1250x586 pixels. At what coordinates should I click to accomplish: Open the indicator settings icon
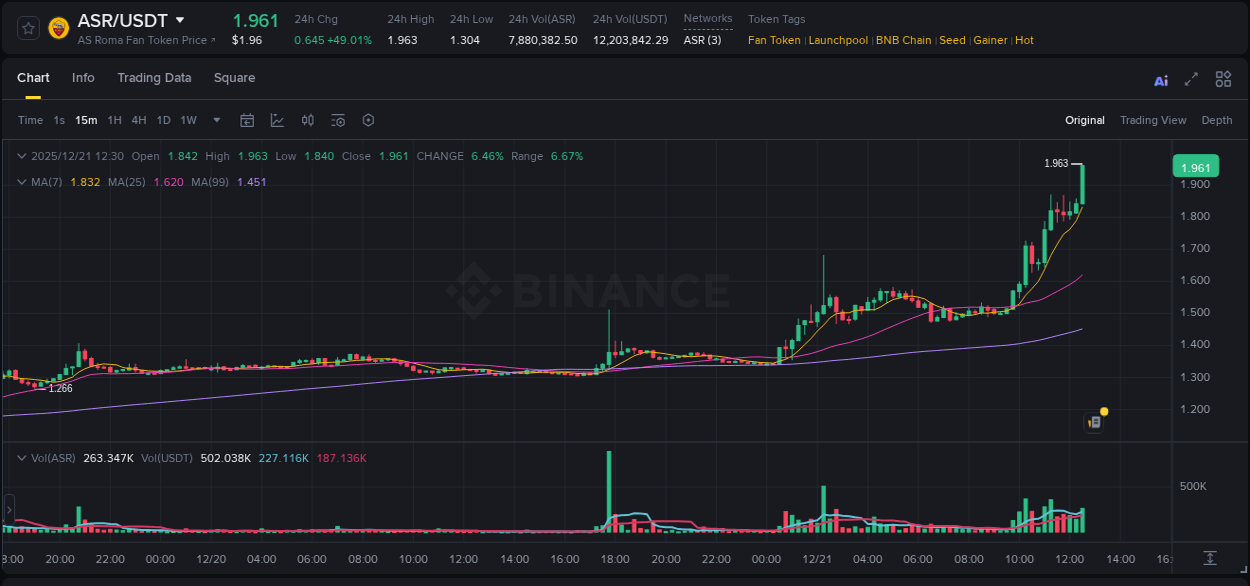[337, 120]
